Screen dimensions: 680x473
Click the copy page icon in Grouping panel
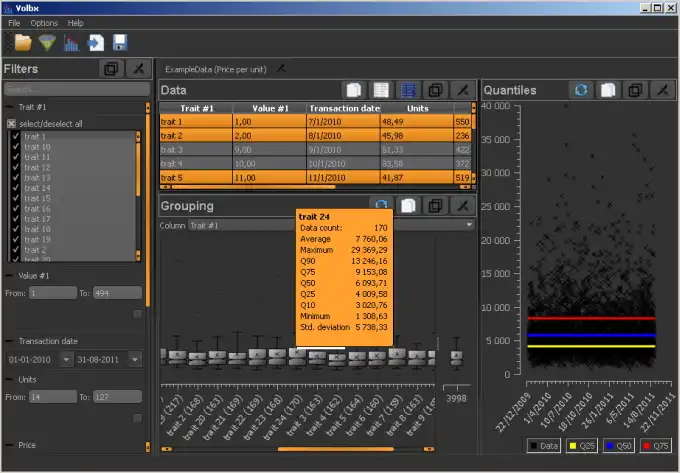click(x=408, y=206)
